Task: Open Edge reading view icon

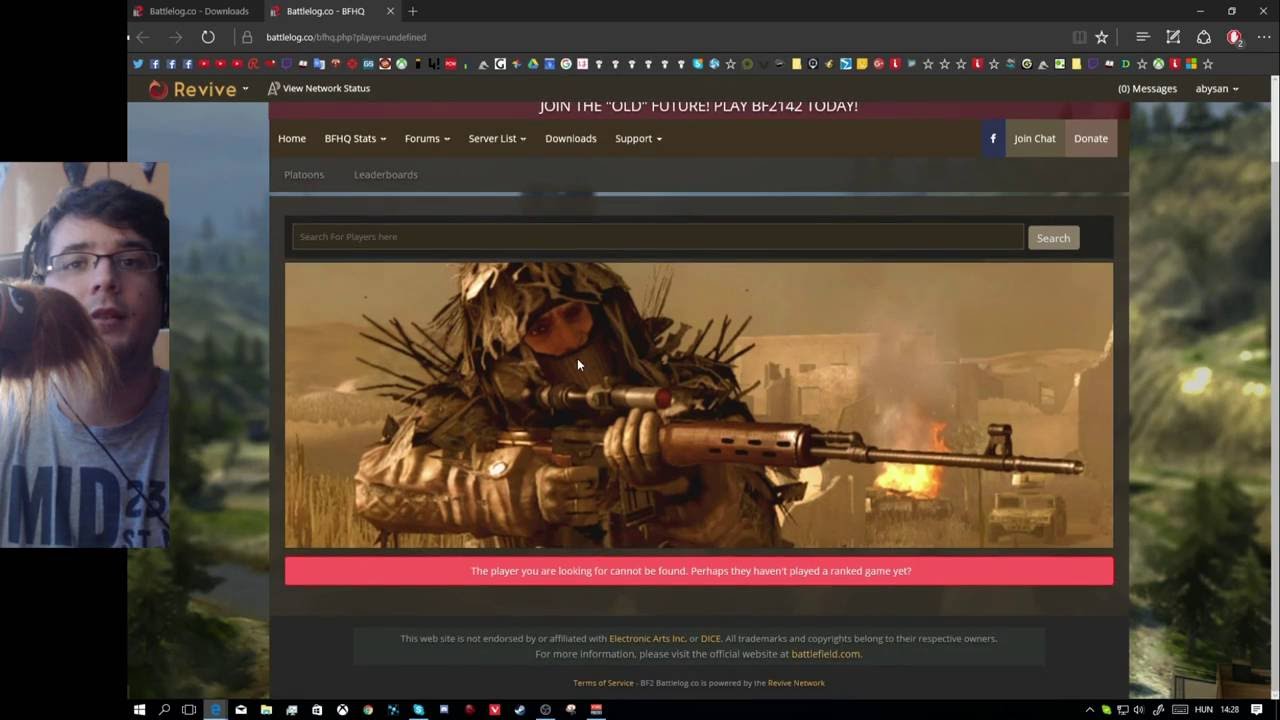Action: [x=1079, y=37]
